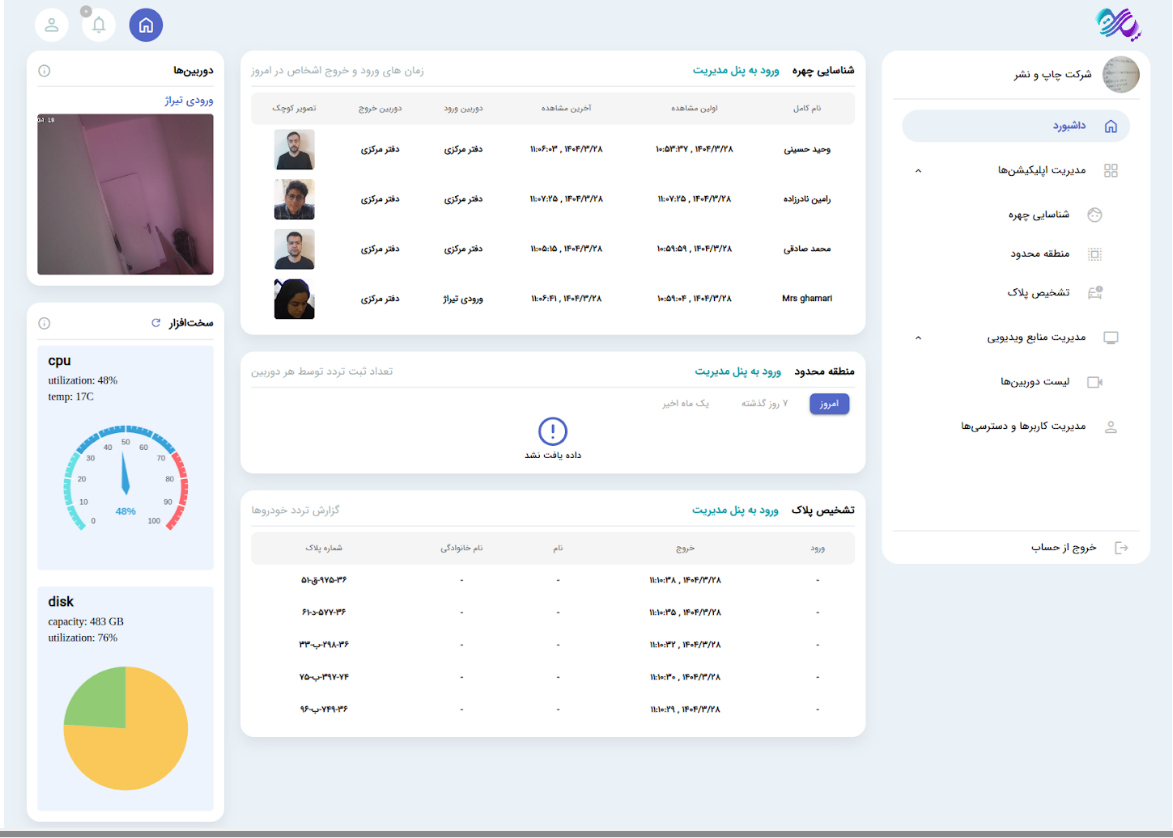Click the company avatar image in sidebar
The width and height of the screenshot is (1173, 838).
pos(1120,75)
